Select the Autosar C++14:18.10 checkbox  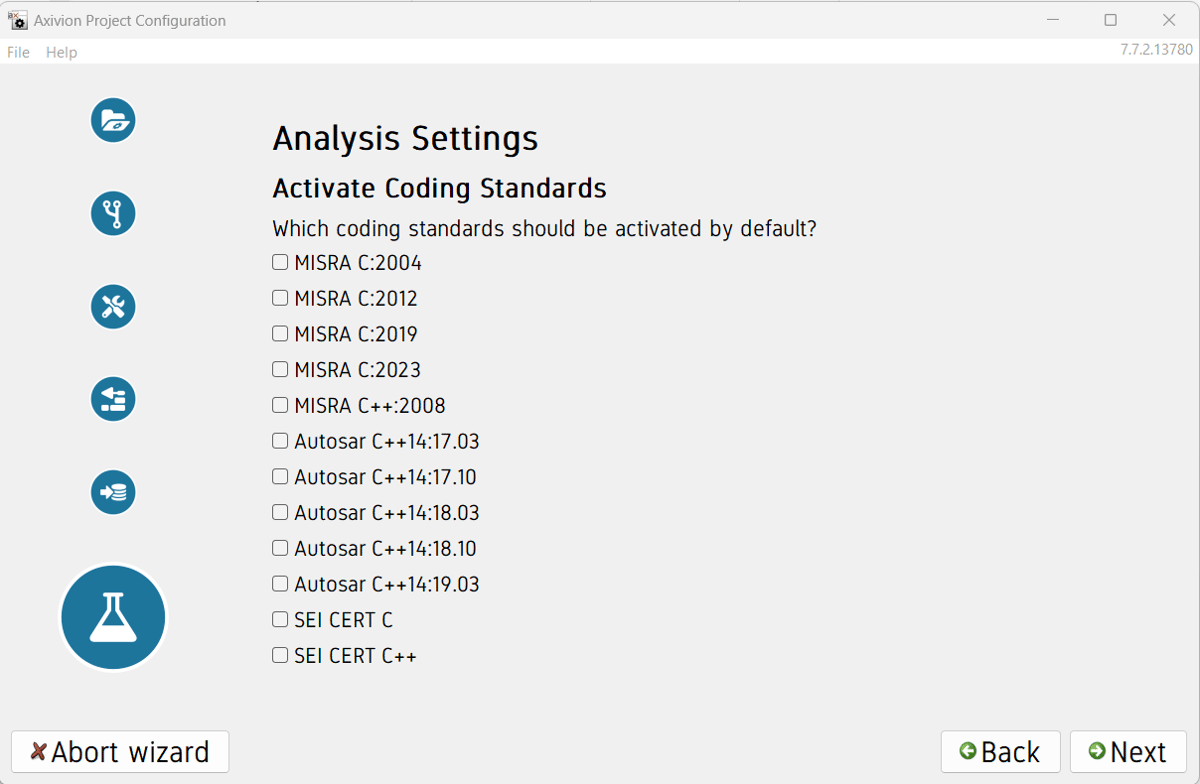click(280, 548)
